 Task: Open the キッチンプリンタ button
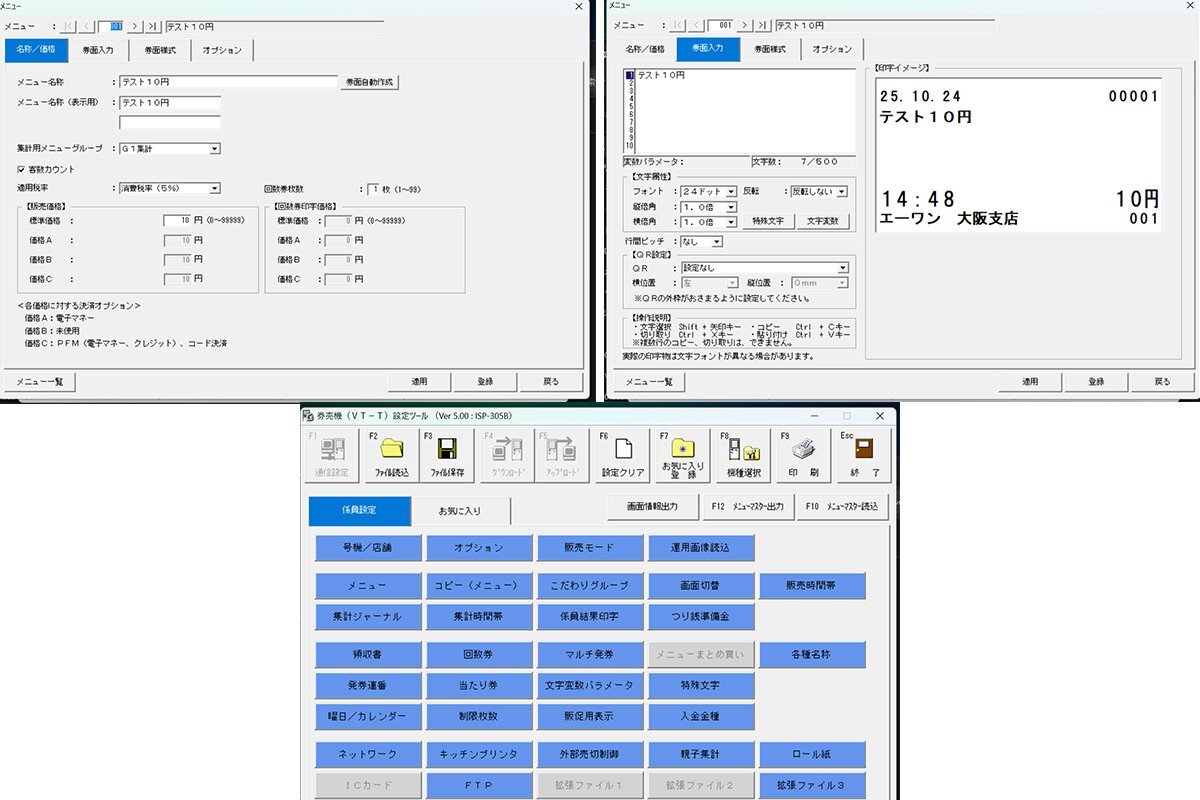click(478, 754)
